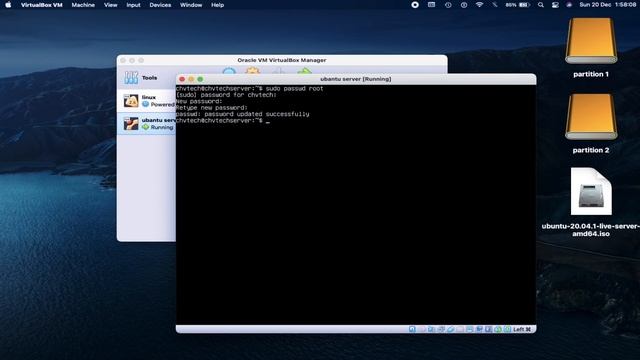640x360 pixels.
Task: Click the 'New password:' terminal line
Action: point(199,101)
